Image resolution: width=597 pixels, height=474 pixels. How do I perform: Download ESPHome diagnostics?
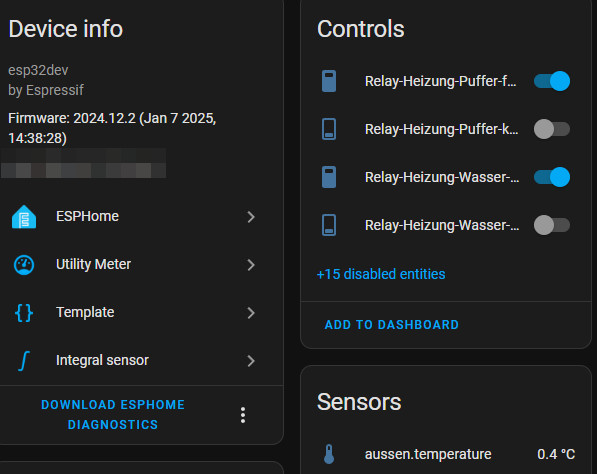(113, 415)
